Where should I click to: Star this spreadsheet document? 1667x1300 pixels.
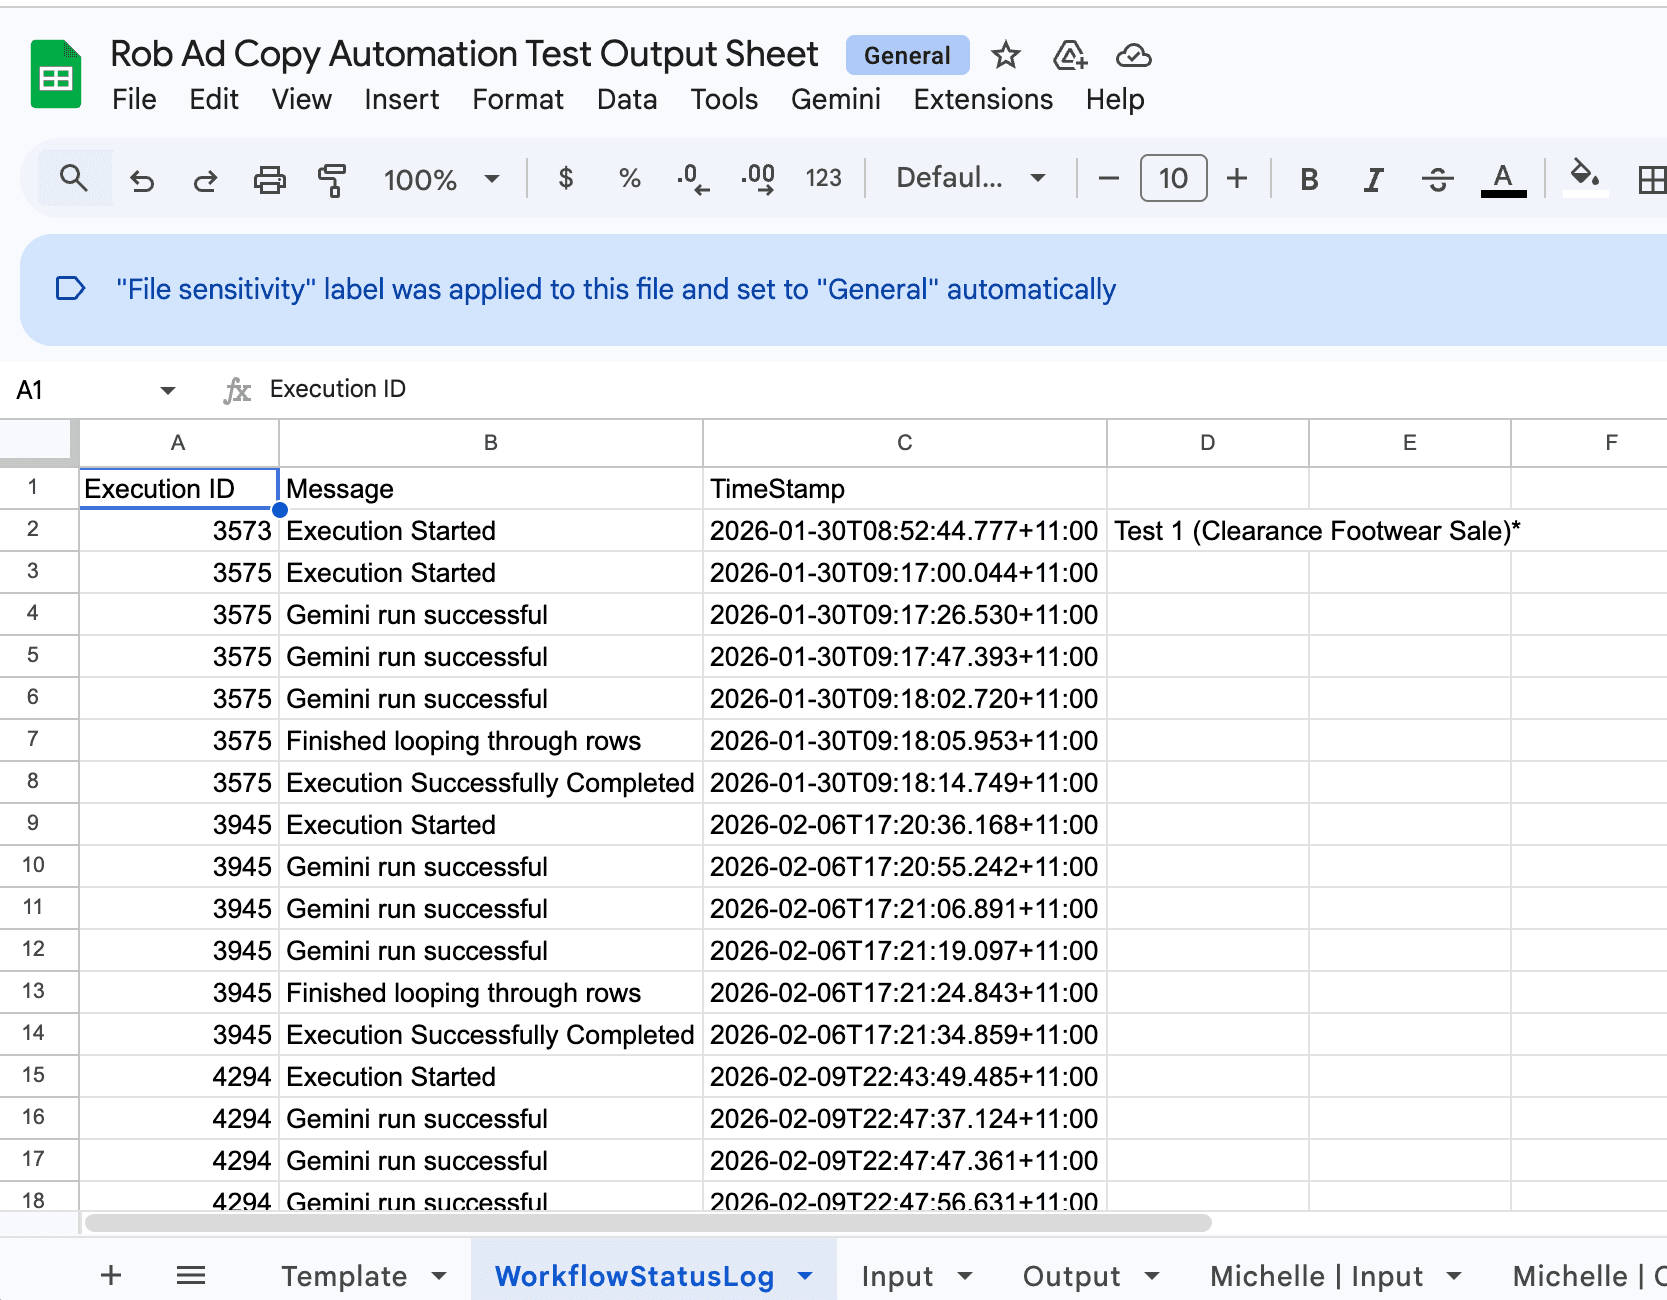1005,56
